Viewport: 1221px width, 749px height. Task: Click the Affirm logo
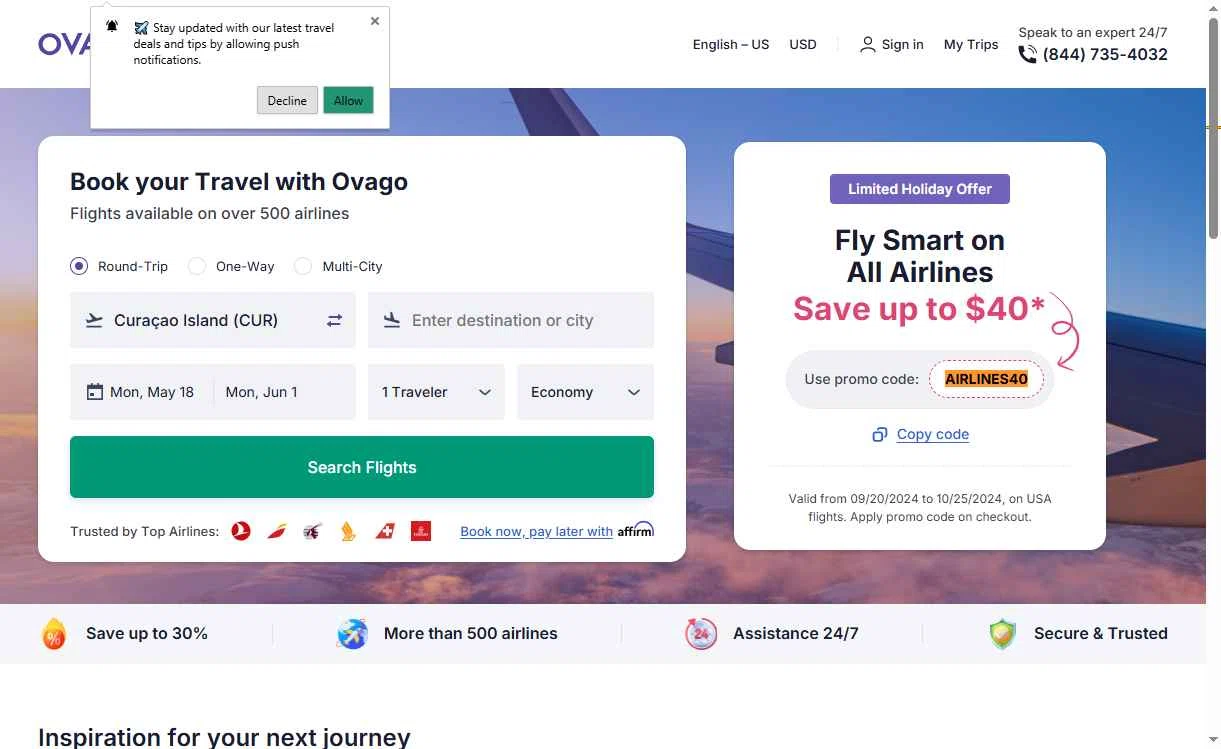coord(635,530)
